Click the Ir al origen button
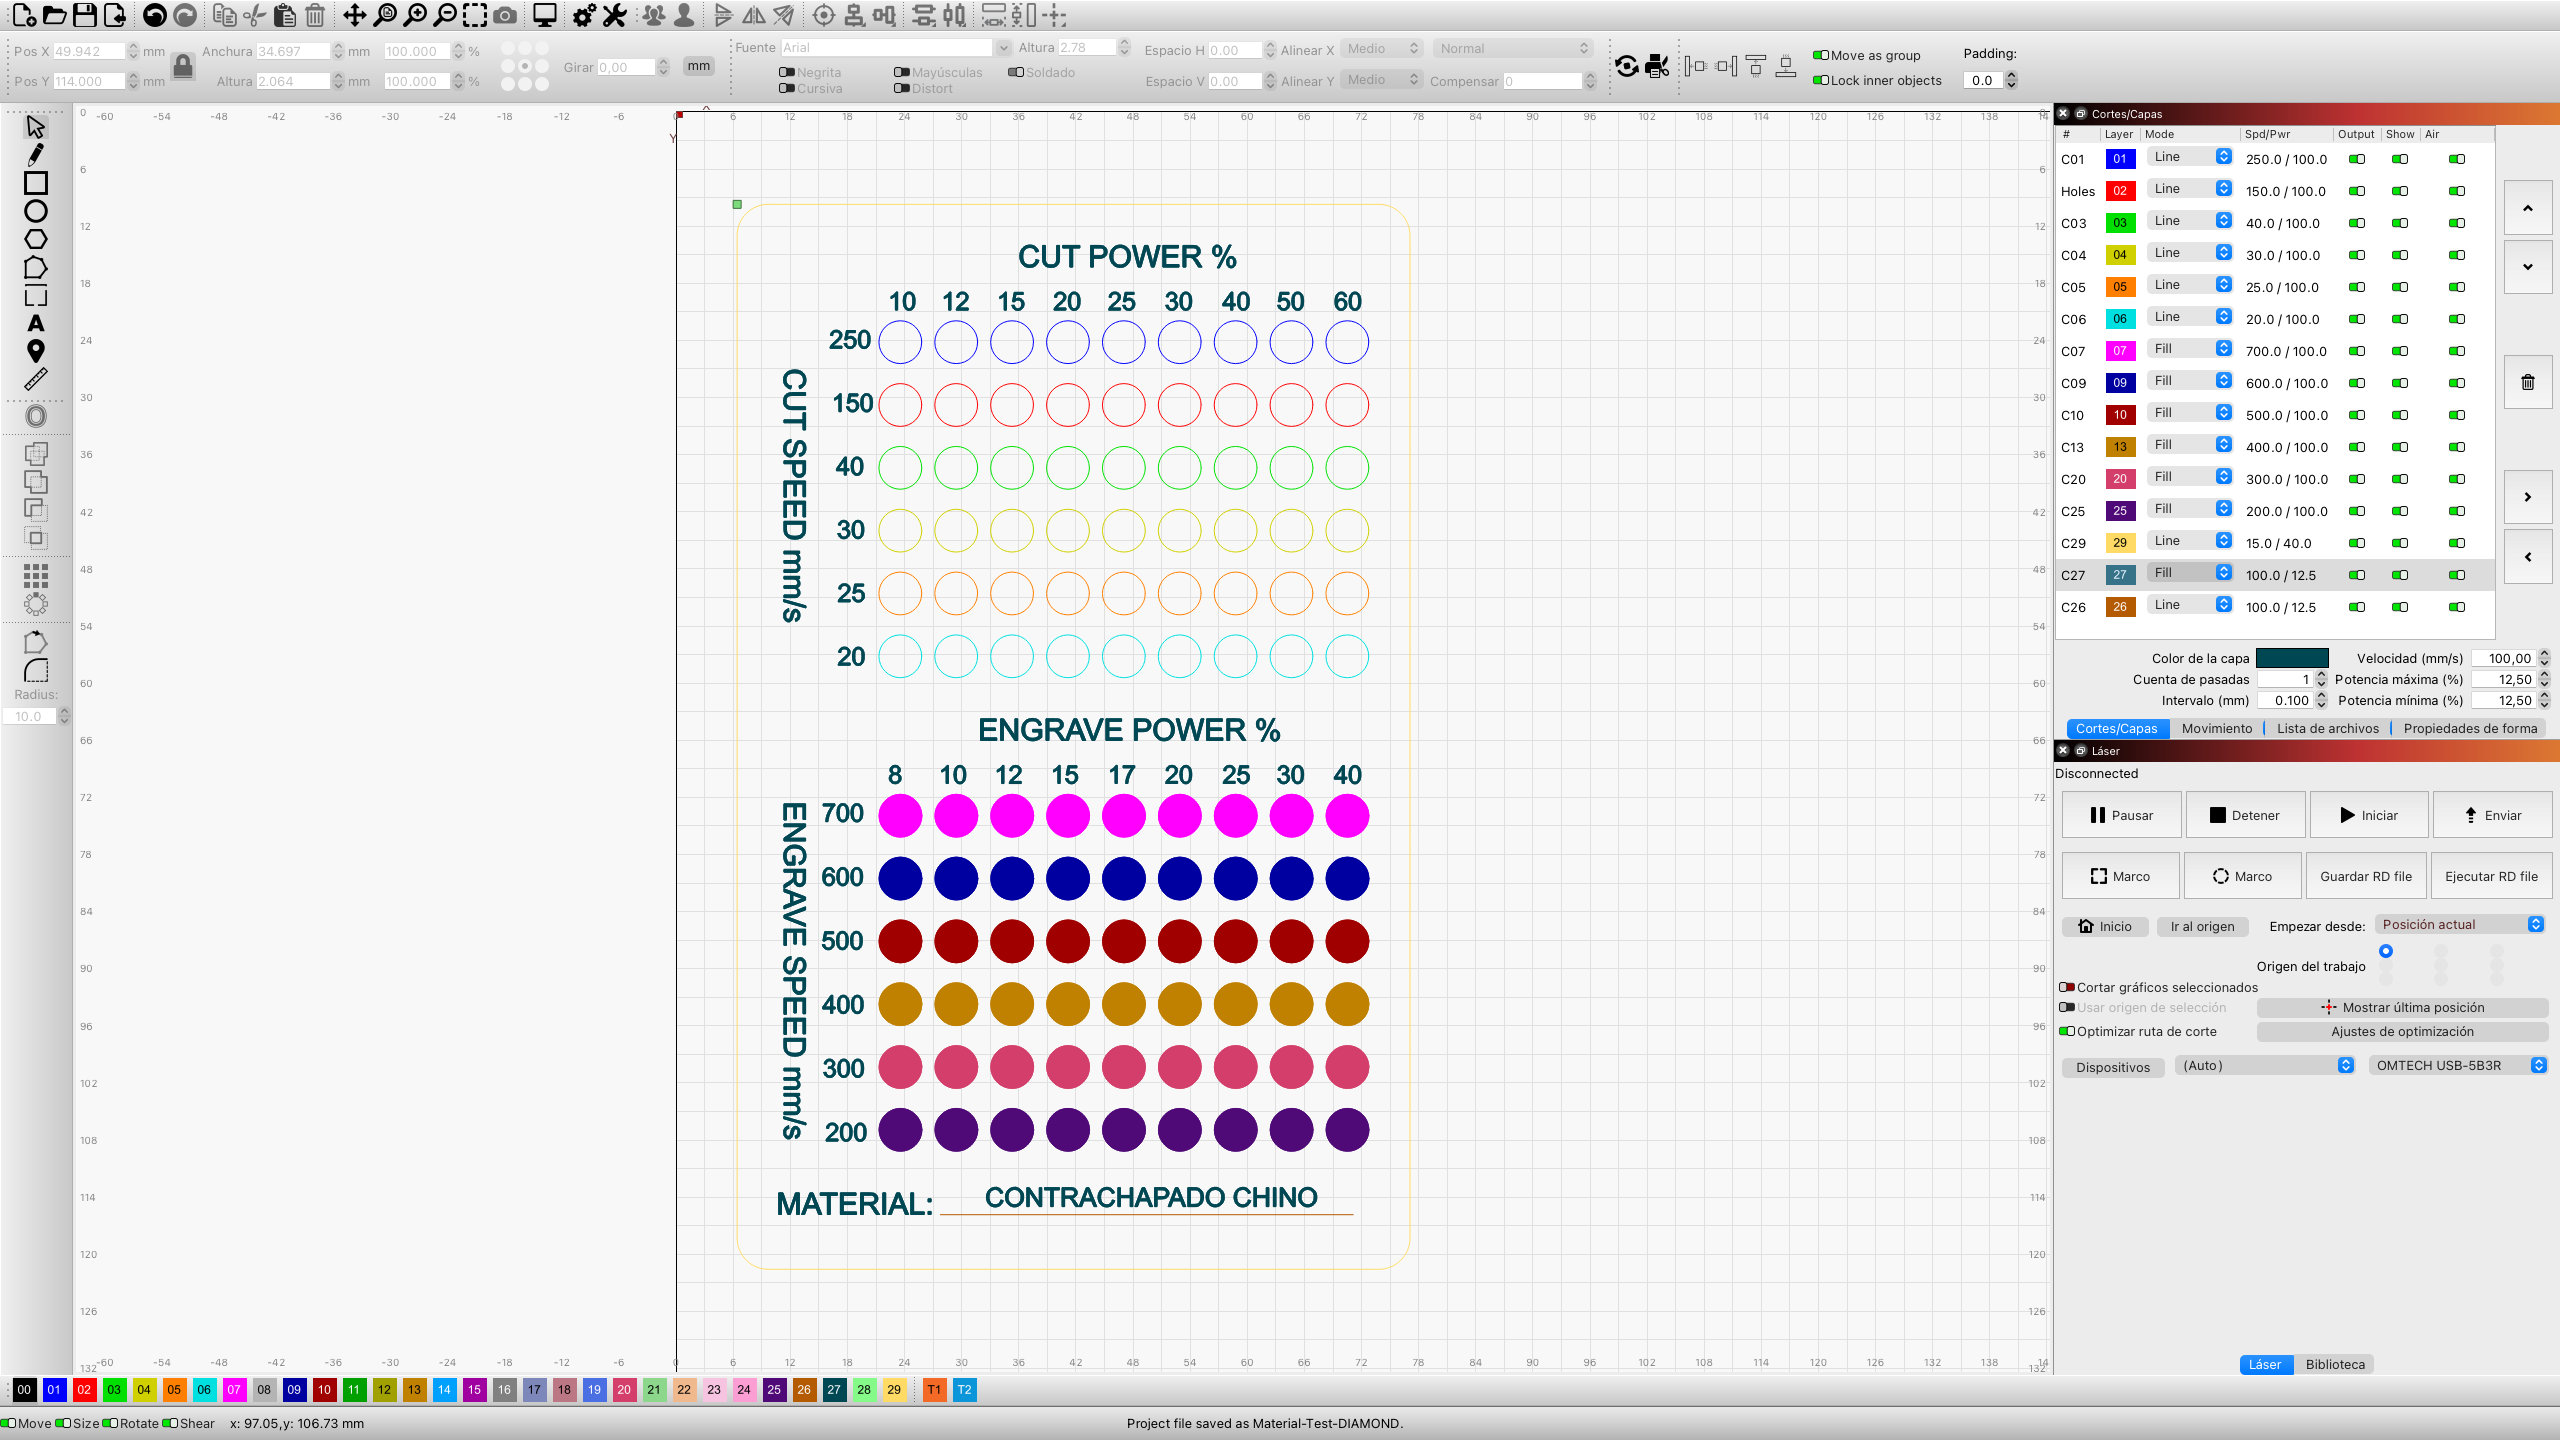 (x=2202, y=926)
